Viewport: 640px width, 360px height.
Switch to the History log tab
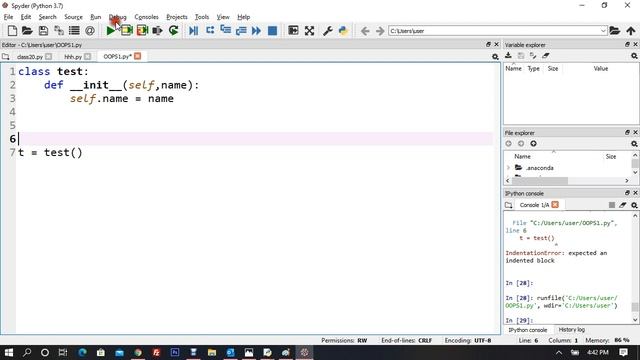click(571, 329)
